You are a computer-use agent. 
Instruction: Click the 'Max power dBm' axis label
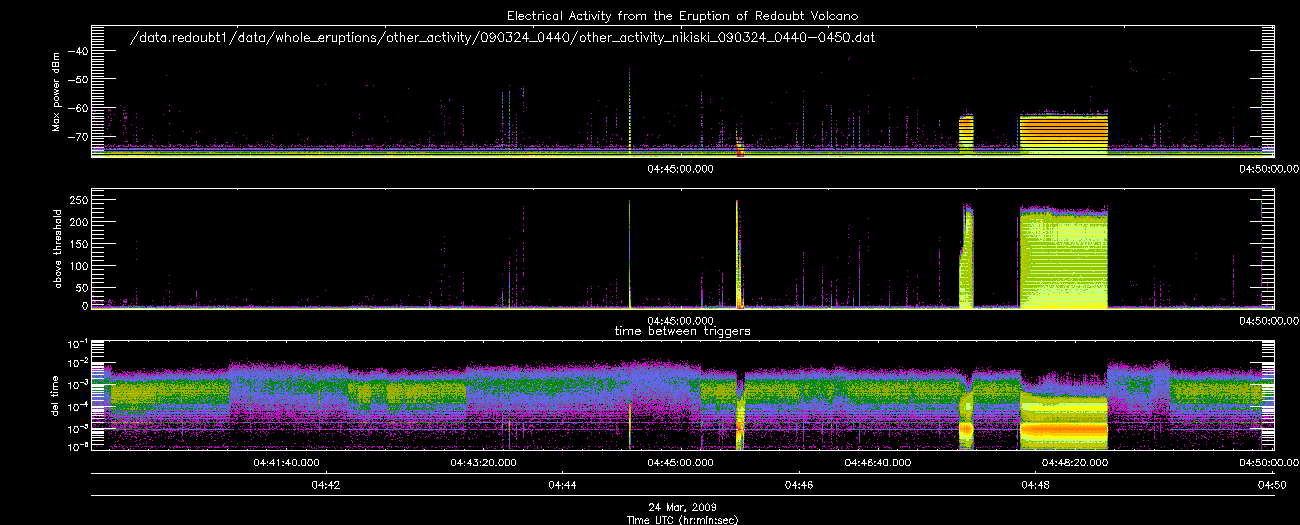tap(57, 91)
